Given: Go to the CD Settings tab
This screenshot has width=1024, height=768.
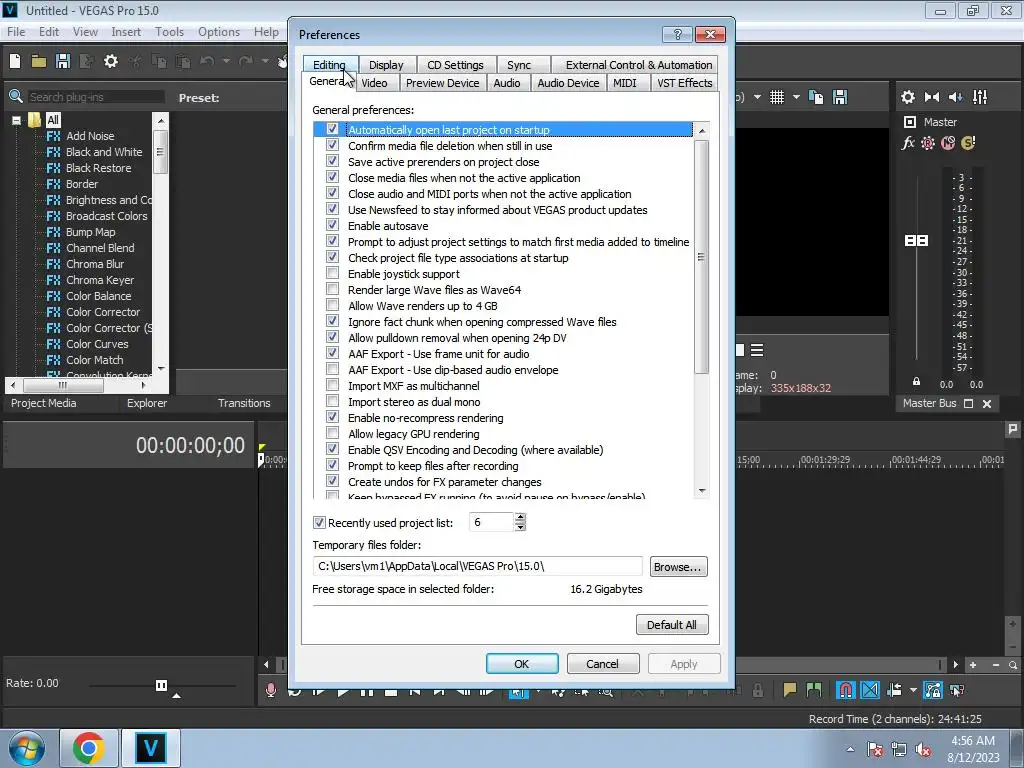Looking at the screenshot, I should point(455,65).
